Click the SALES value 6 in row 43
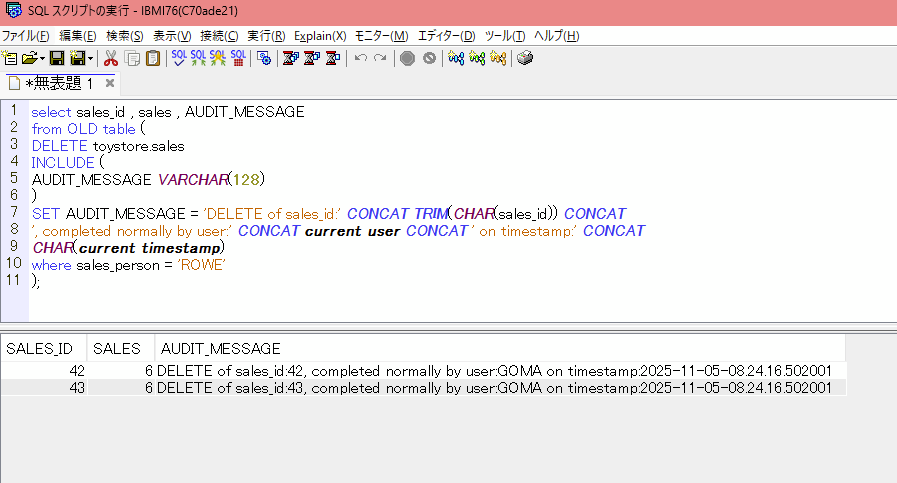This screenshot has height=483, width=897. pyautogui.click(x=121, y=387)
